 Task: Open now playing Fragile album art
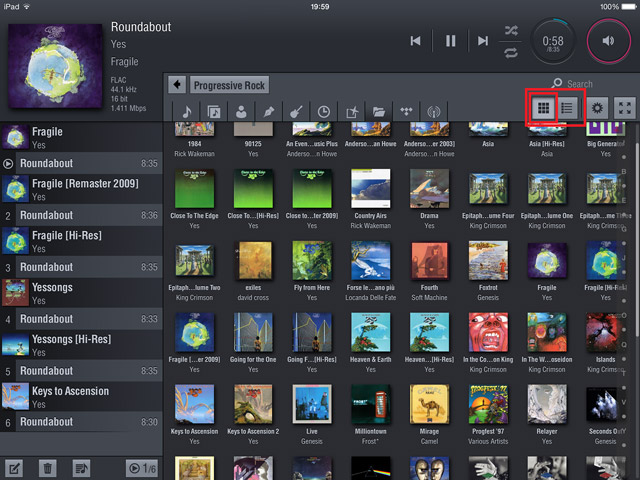55,66
